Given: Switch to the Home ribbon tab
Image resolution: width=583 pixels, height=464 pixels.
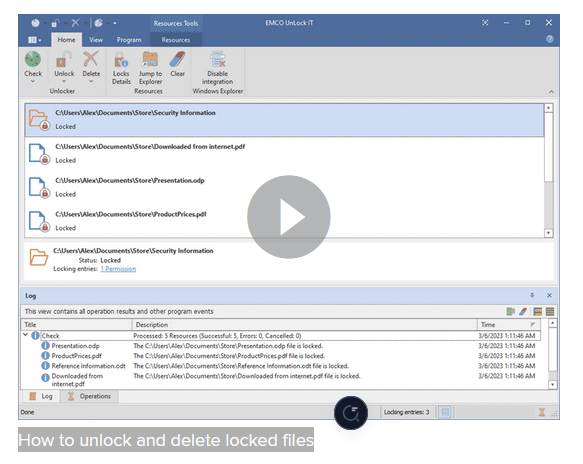Looking at the screenshot, I should point(66,39).
